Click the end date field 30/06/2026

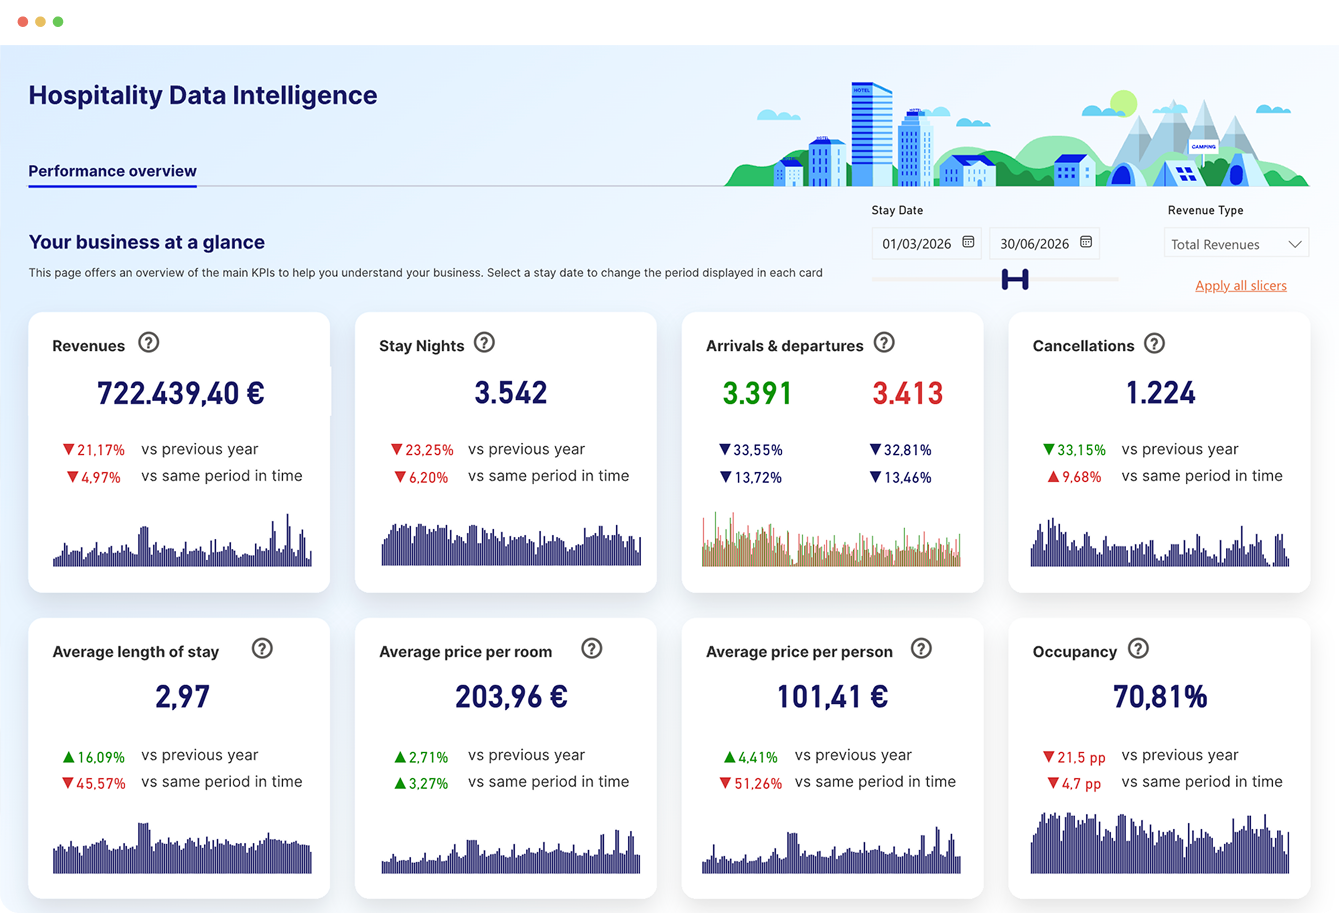click(1034, 244)
